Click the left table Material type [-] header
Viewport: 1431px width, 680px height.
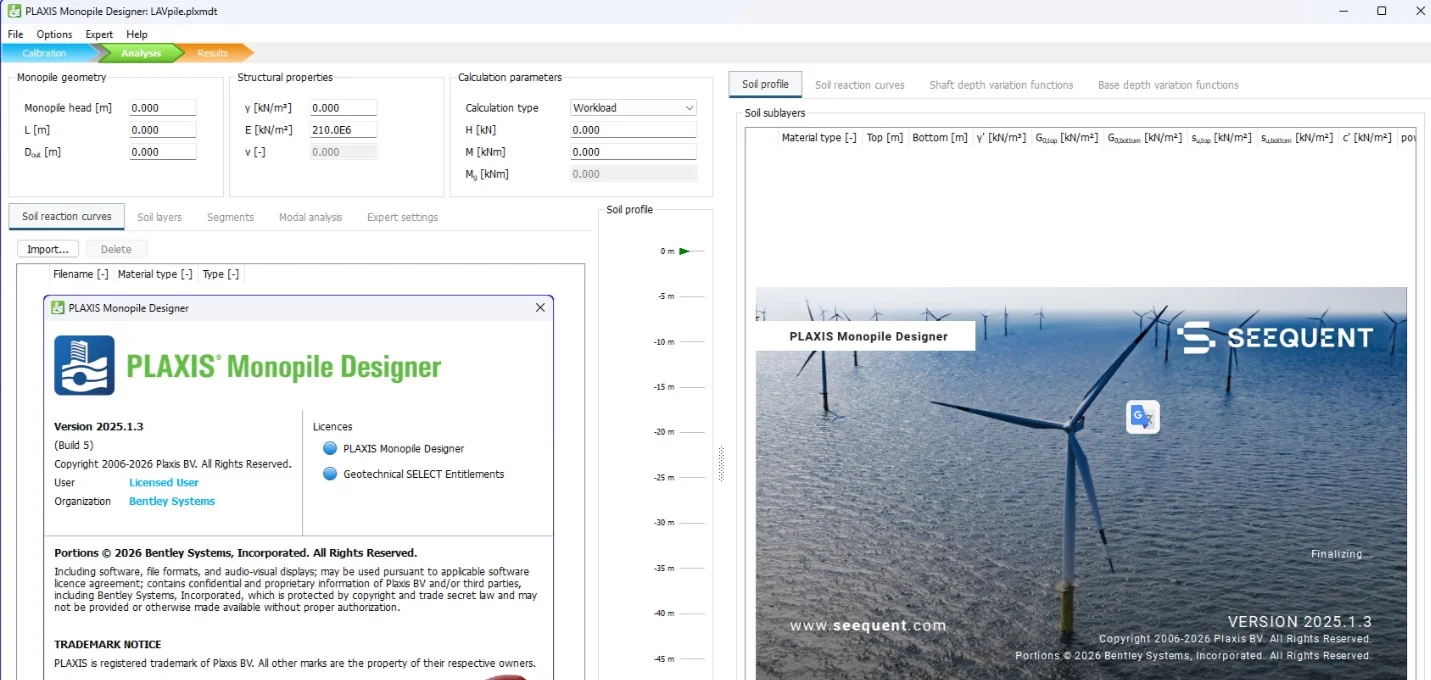point(155,274)
